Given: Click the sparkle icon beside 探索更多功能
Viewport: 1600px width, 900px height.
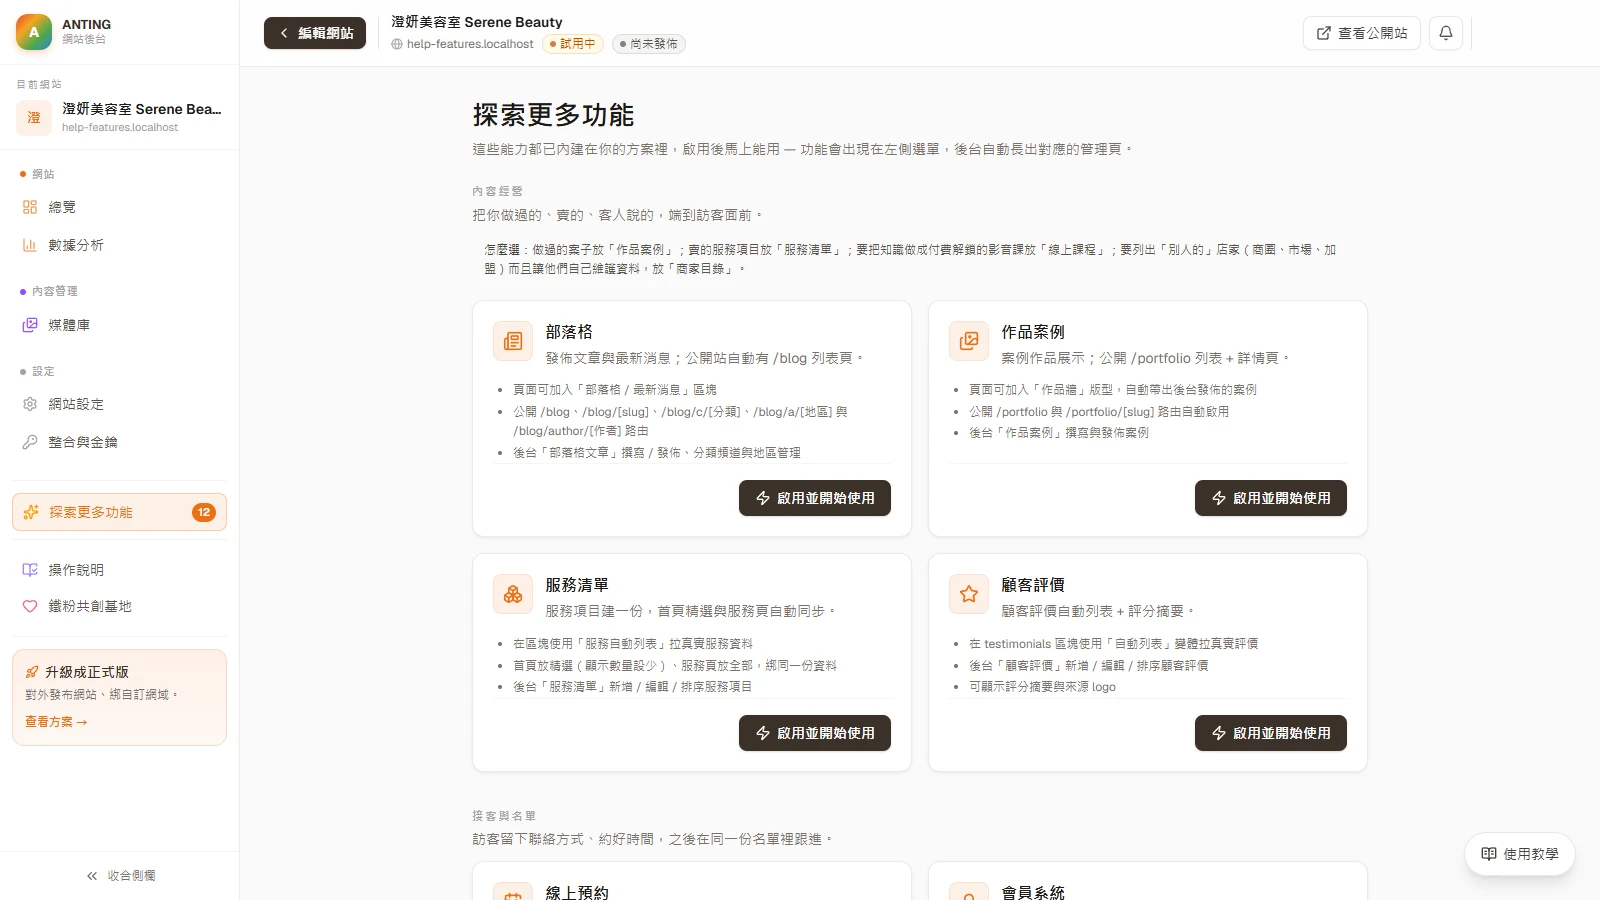Looking at the screenshot, I should pyautogui.click(x=31, y=512).
